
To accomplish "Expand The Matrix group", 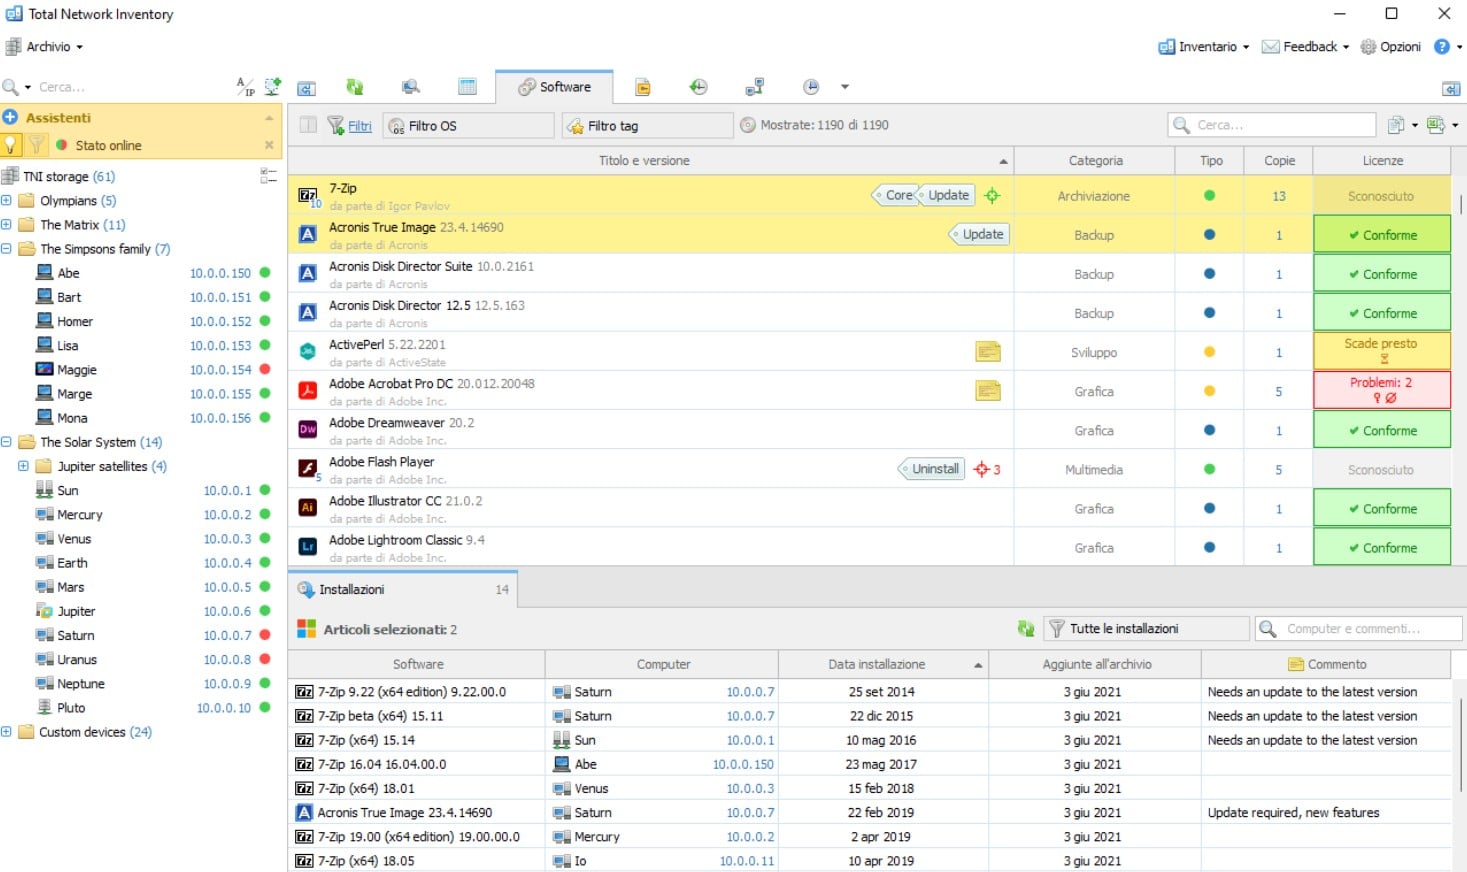I will [6, 224].
